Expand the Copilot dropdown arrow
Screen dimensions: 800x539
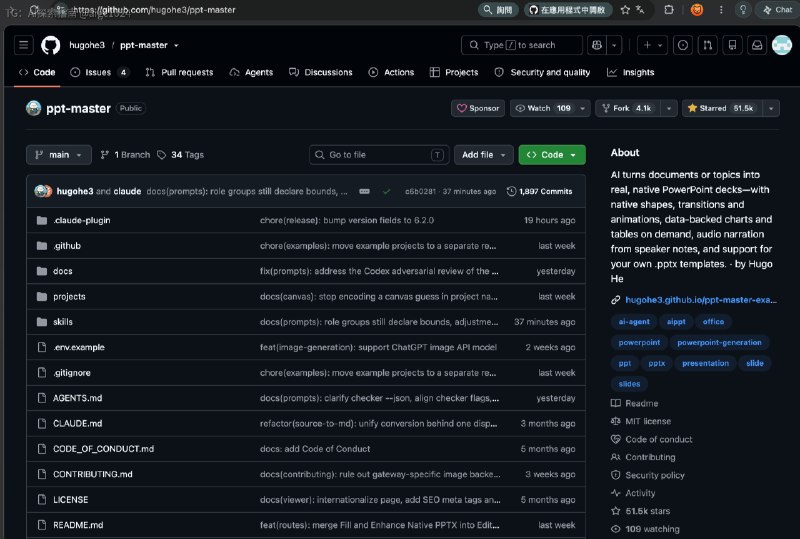click(x=614, y=45)
